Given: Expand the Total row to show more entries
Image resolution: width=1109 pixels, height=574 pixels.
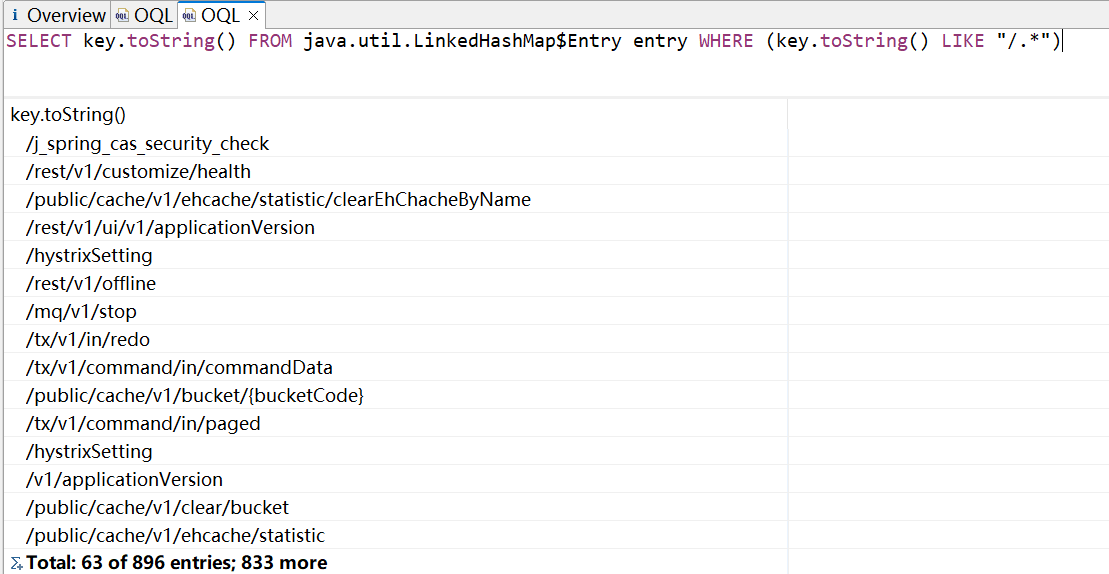Looking at the screenshot, I should tap(176, 563).
